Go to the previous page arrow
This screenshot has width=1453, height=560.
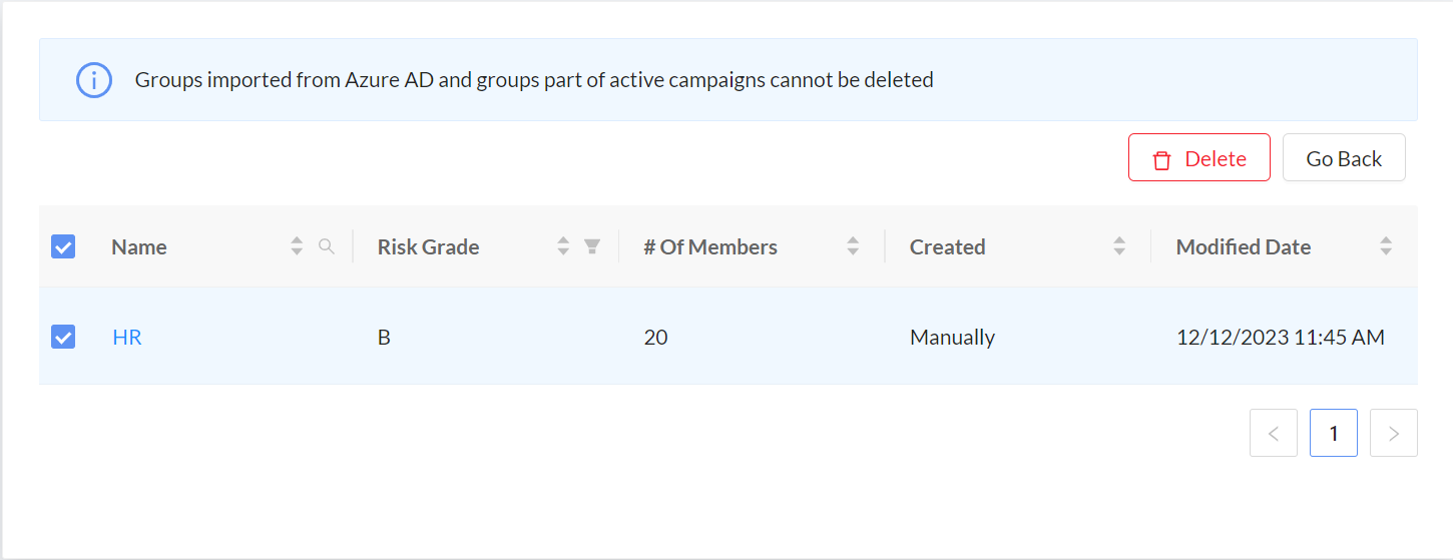point(1273,433)
